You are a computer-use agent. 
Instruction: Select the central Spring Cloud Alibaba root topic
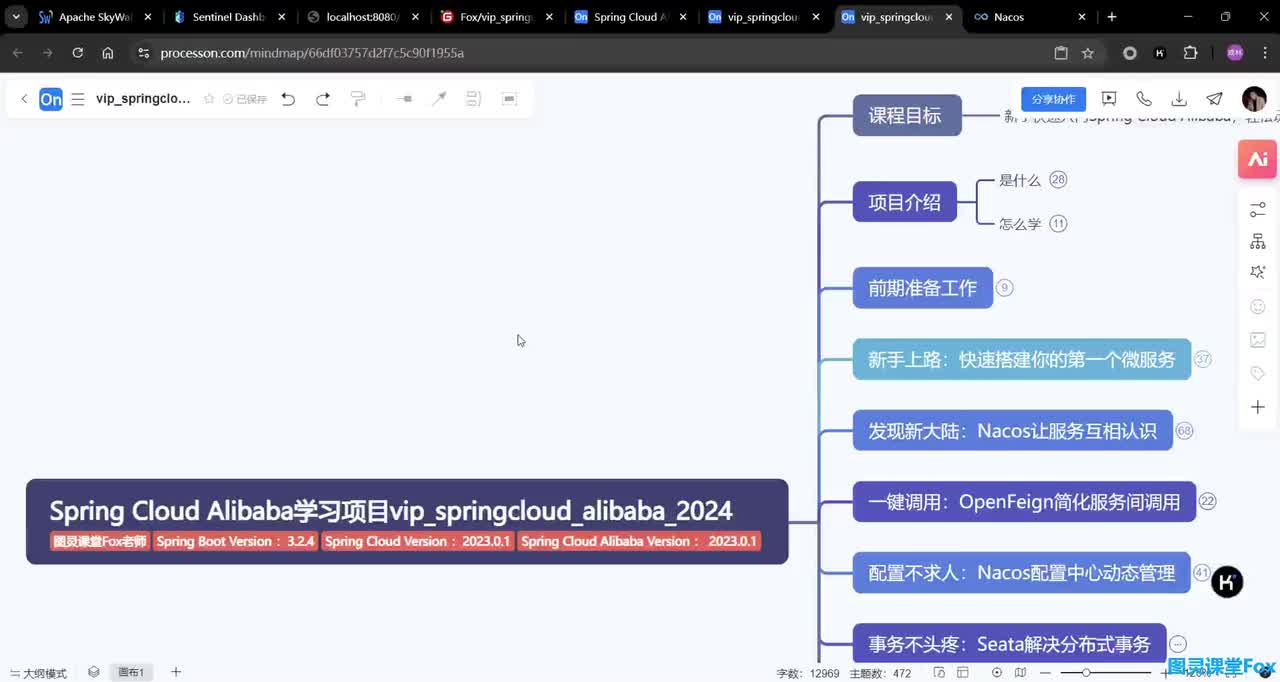coord(407,521)
